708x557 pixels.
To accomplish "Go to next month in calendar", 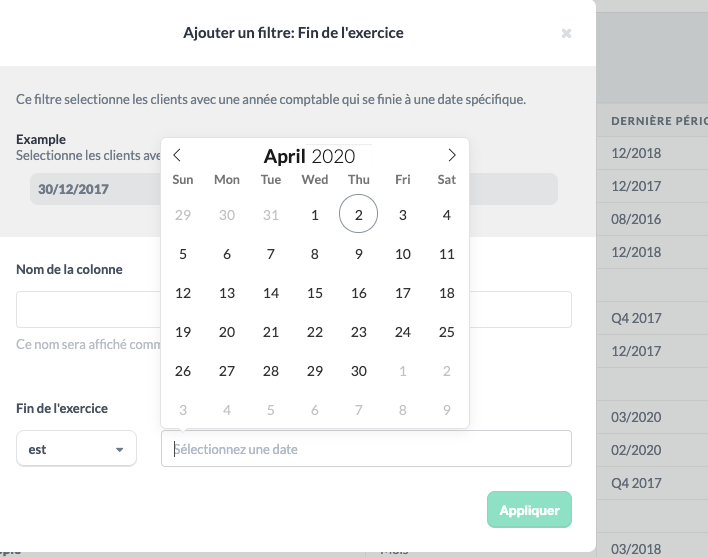I will 452,155.
